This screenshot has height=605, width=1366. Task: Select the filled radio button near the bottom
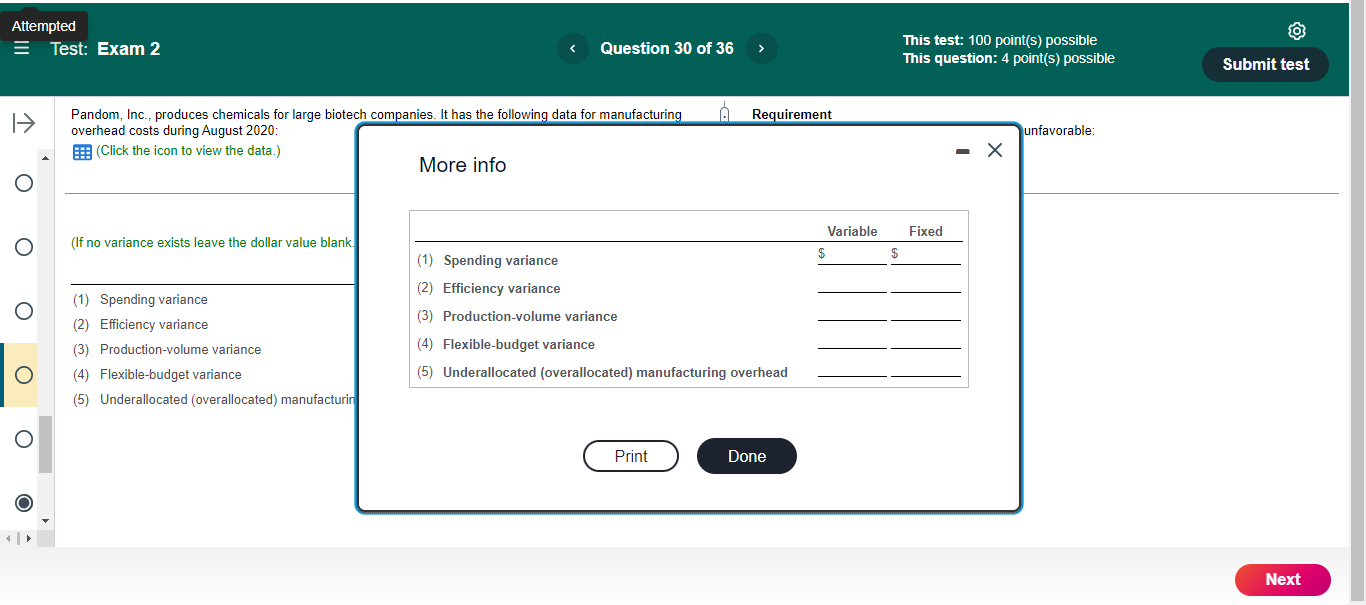tap(23, 503)
